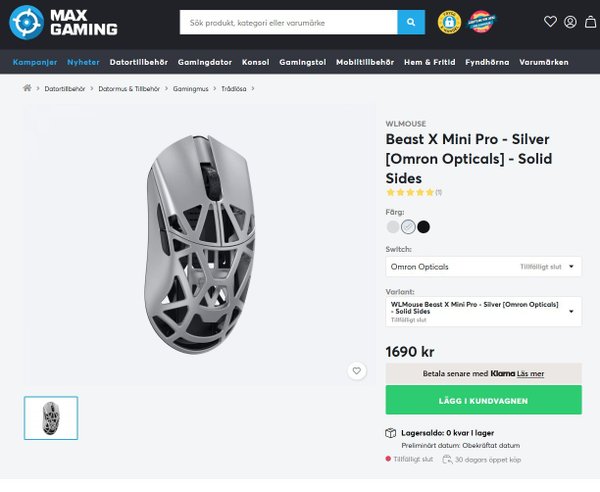Click the Trygg E-handel badge
Screen dimensions: 600x492
pos(449,22)
